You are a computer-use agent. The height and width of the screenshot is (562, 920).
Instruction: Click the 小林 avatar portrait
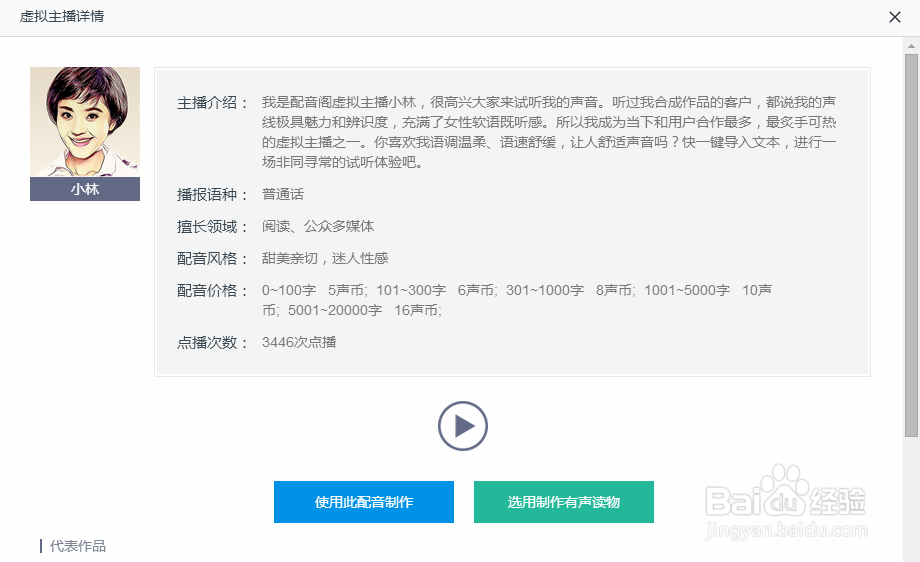coord(85,122)
